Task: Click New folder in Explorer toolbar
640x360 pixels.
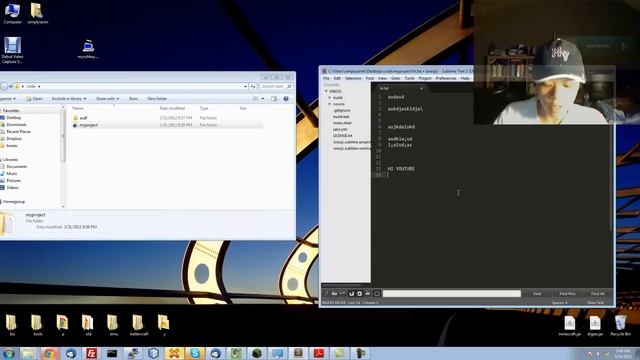Action: [157, 99]
